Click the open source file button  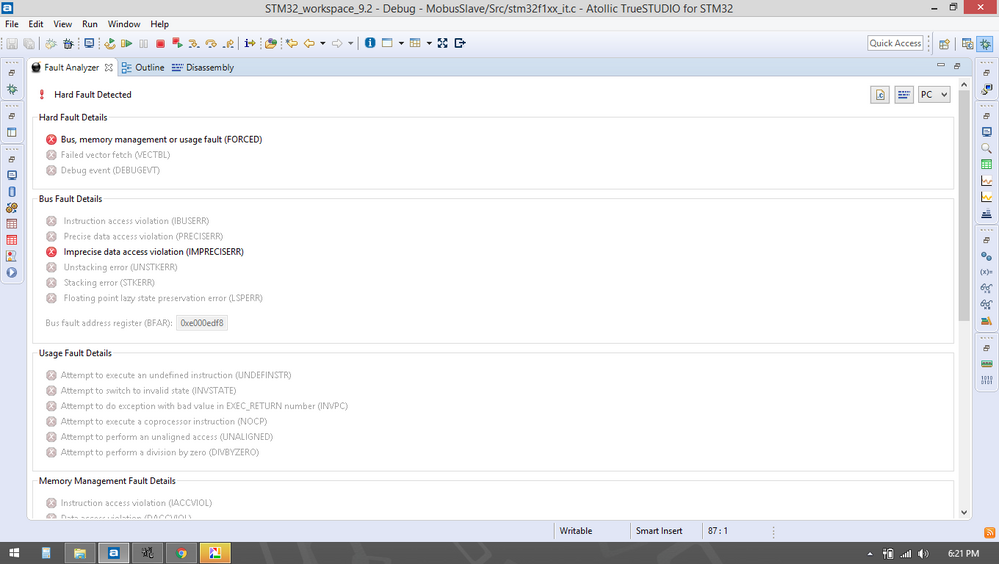click(x=880, y=95)
